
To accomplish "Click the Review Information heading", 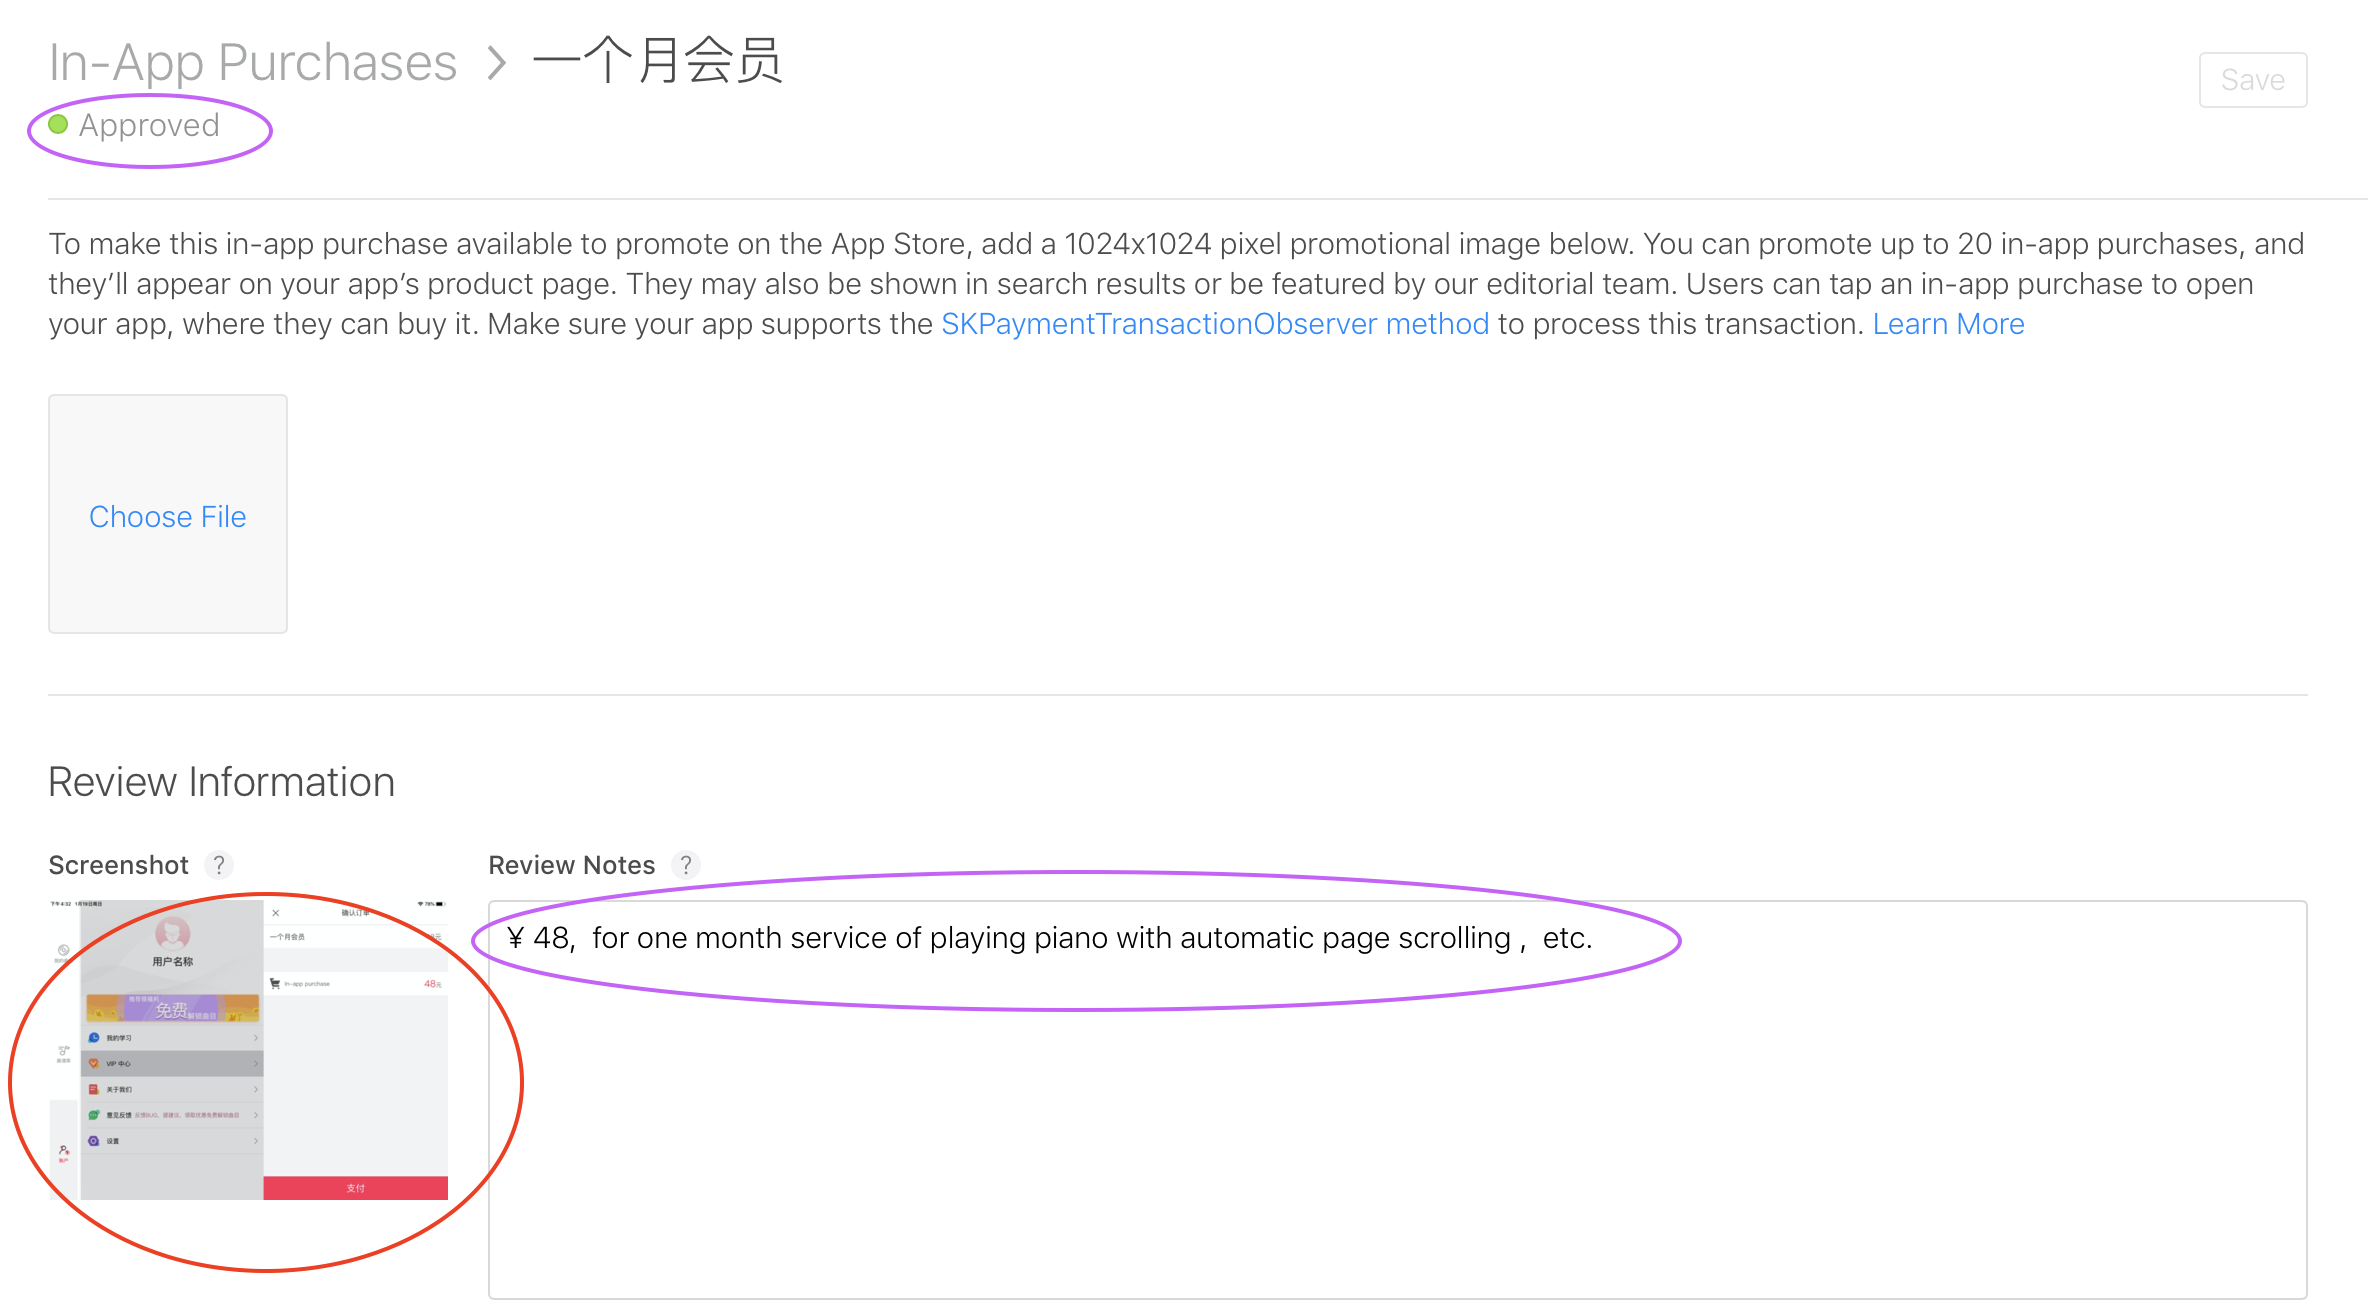I will tap(222, 782).
